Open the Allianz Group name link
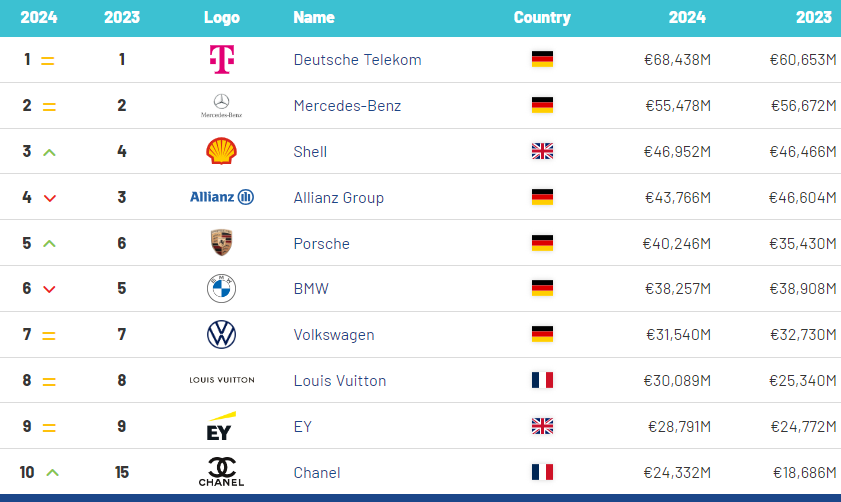The height and width of the screenshot is (502, 841). click(338, 197)
